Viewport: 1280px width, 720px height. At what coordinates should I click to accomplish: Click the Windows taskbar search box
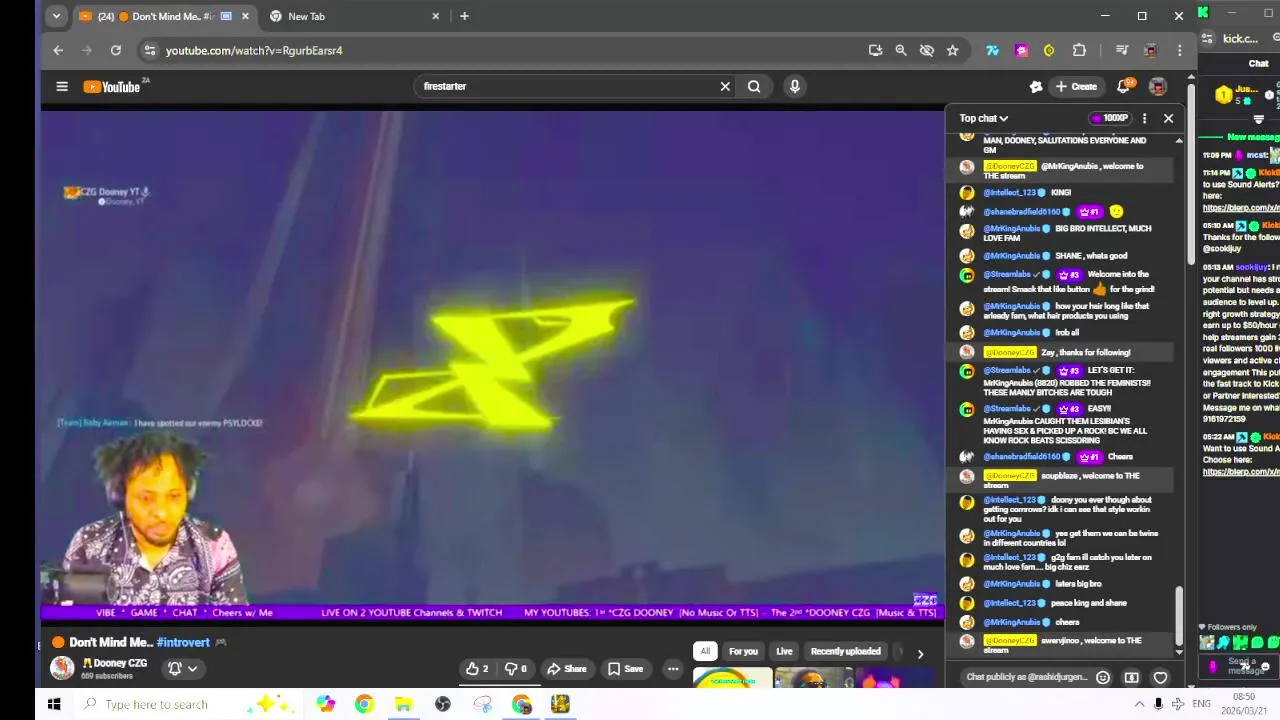188,704
